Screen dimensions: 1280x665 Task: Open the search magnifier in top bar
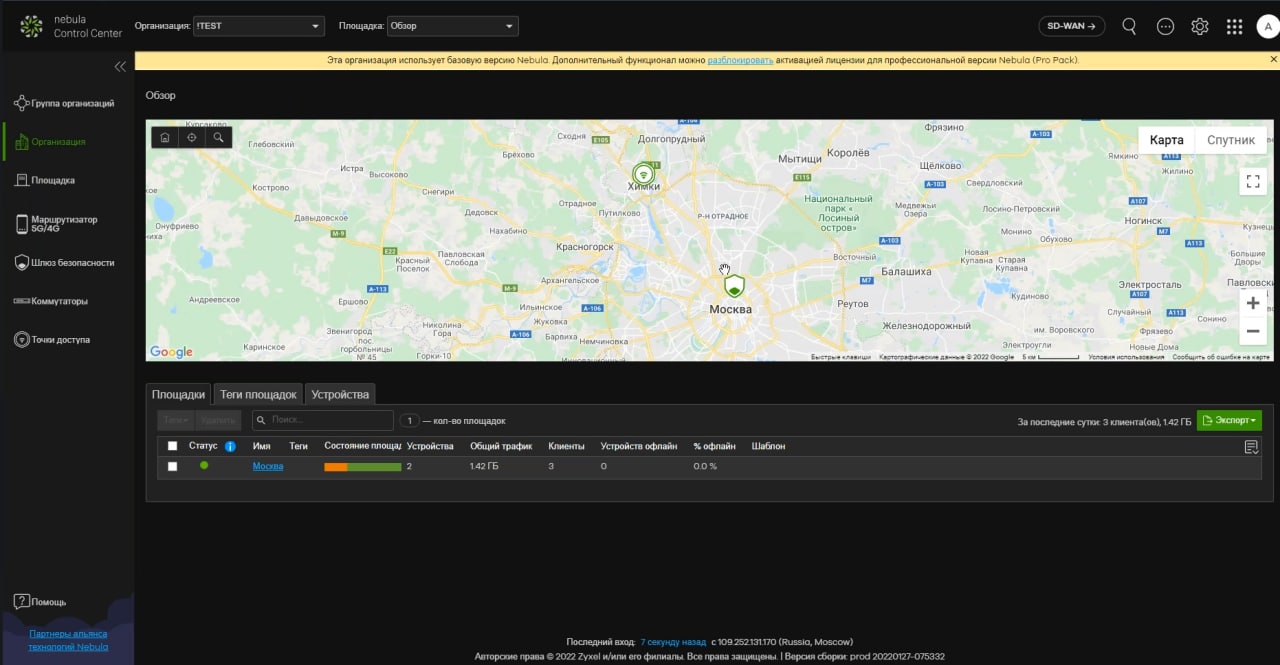point(1129,27)
